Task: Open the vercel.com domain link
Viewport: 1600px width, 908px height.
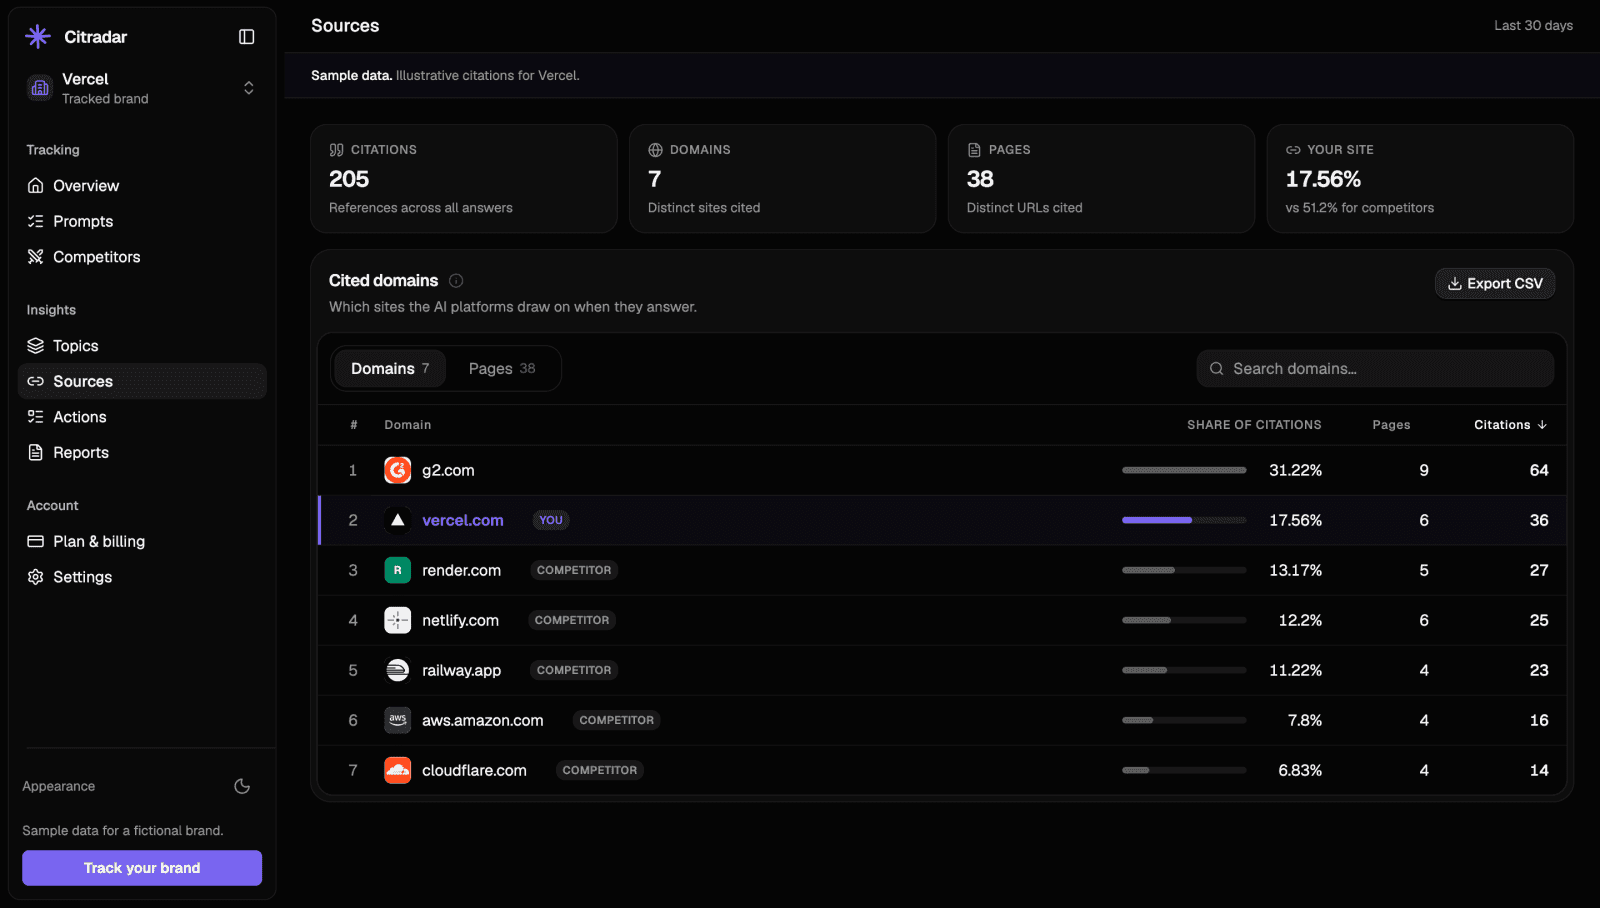Action: pyautogui.click(x=463, y=520)
